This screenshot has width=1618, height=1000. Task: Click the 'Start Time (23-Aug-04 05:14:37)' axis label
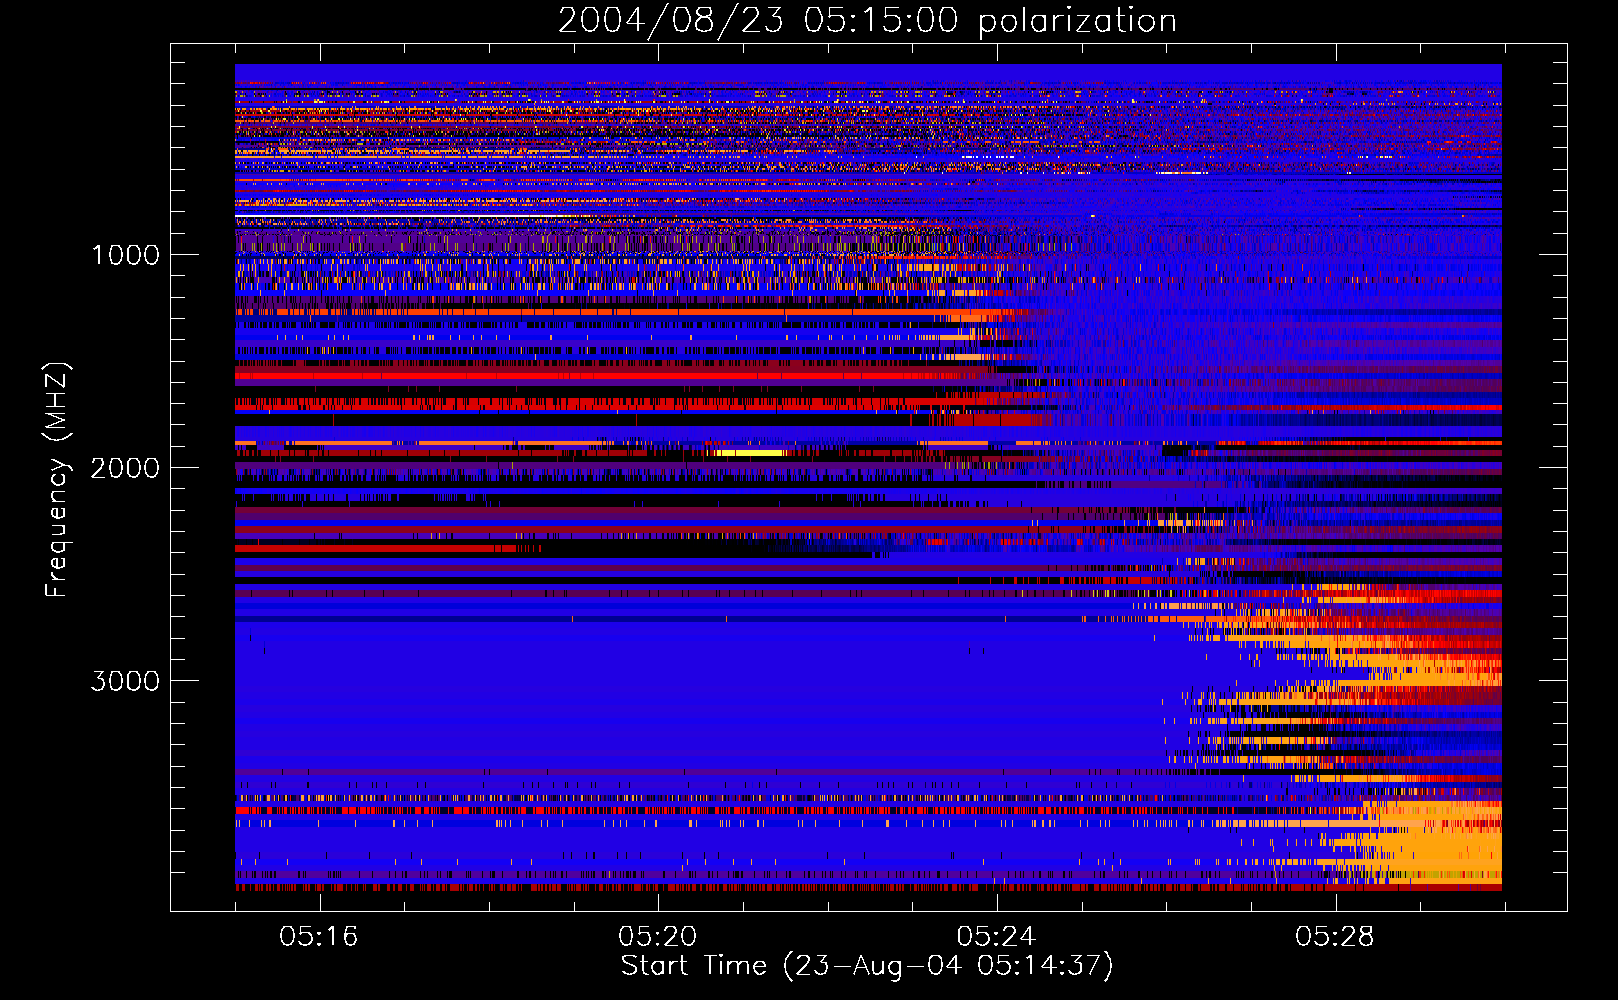coord(867,966)
